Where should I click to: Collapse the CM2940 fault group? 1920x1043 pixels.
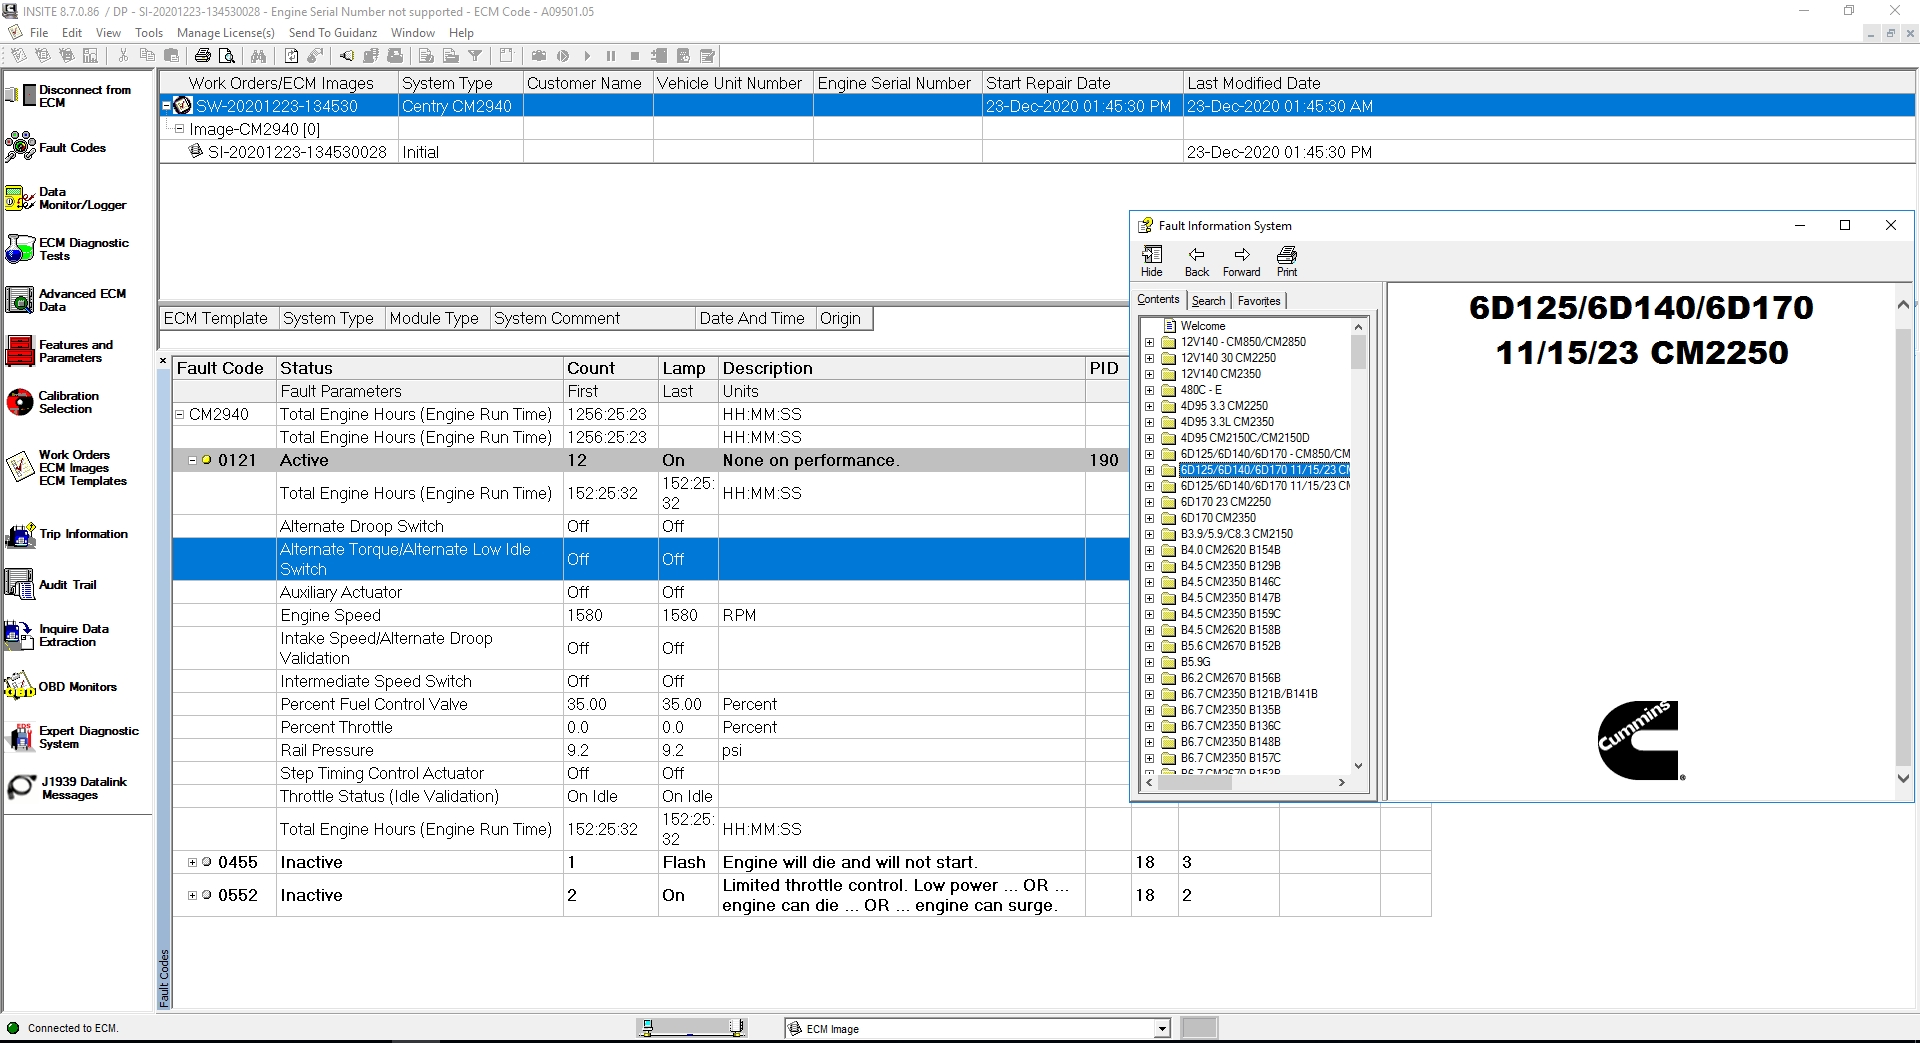(180, 414)
